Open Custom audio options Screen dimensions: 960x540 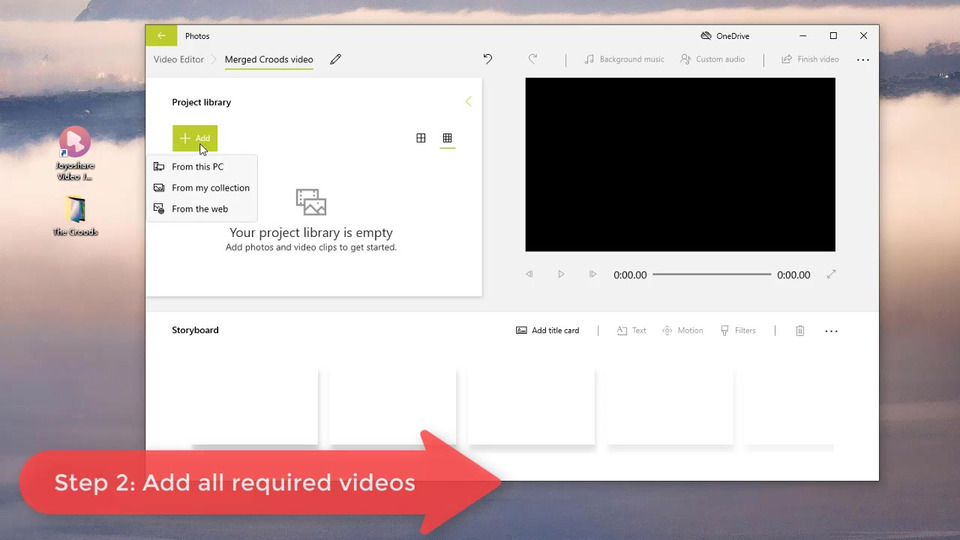pos(713,59)
